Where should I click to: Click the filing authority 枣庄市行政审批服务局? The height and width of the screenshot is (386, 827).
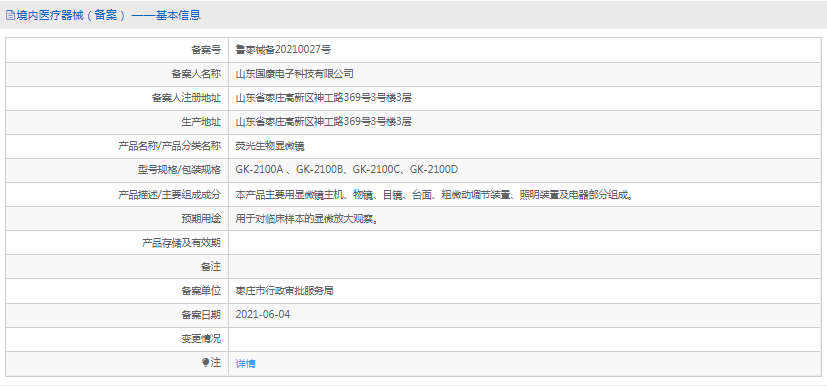point(284,291)
